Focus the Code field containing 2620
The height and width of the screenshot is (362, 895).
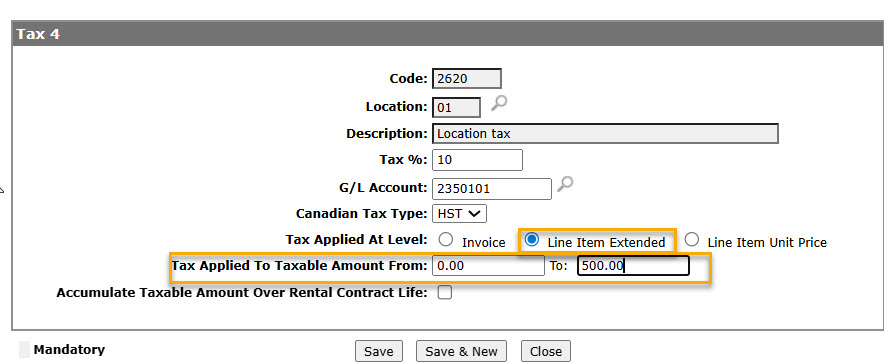[467, 79]
